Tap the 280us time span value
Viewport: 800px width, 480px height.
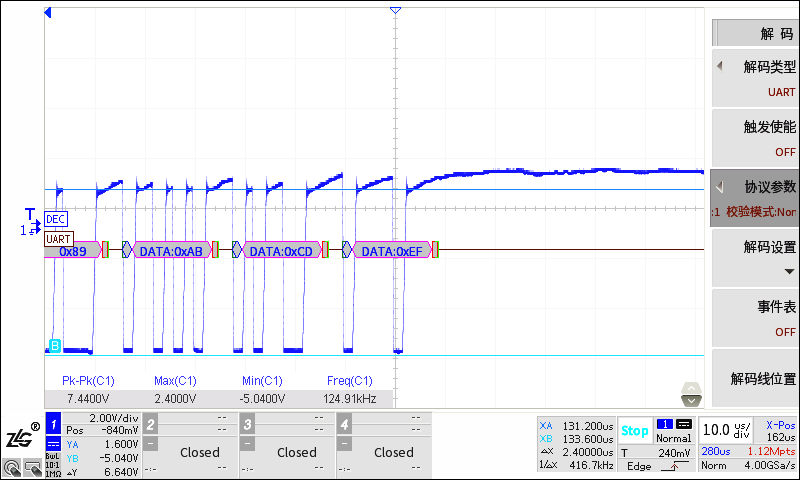(x=716, y=451)
